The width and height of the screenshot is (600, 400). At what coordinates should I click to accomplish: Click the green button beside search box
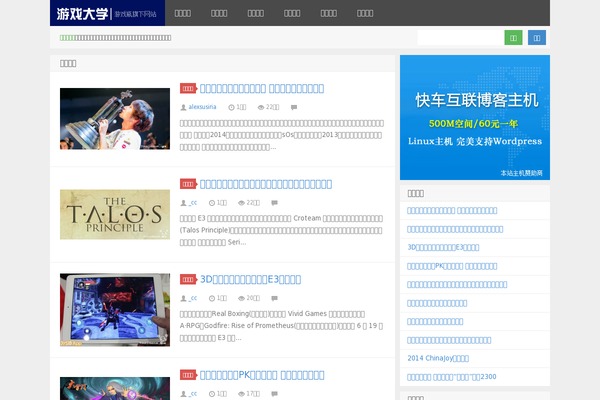click(513, 38)
